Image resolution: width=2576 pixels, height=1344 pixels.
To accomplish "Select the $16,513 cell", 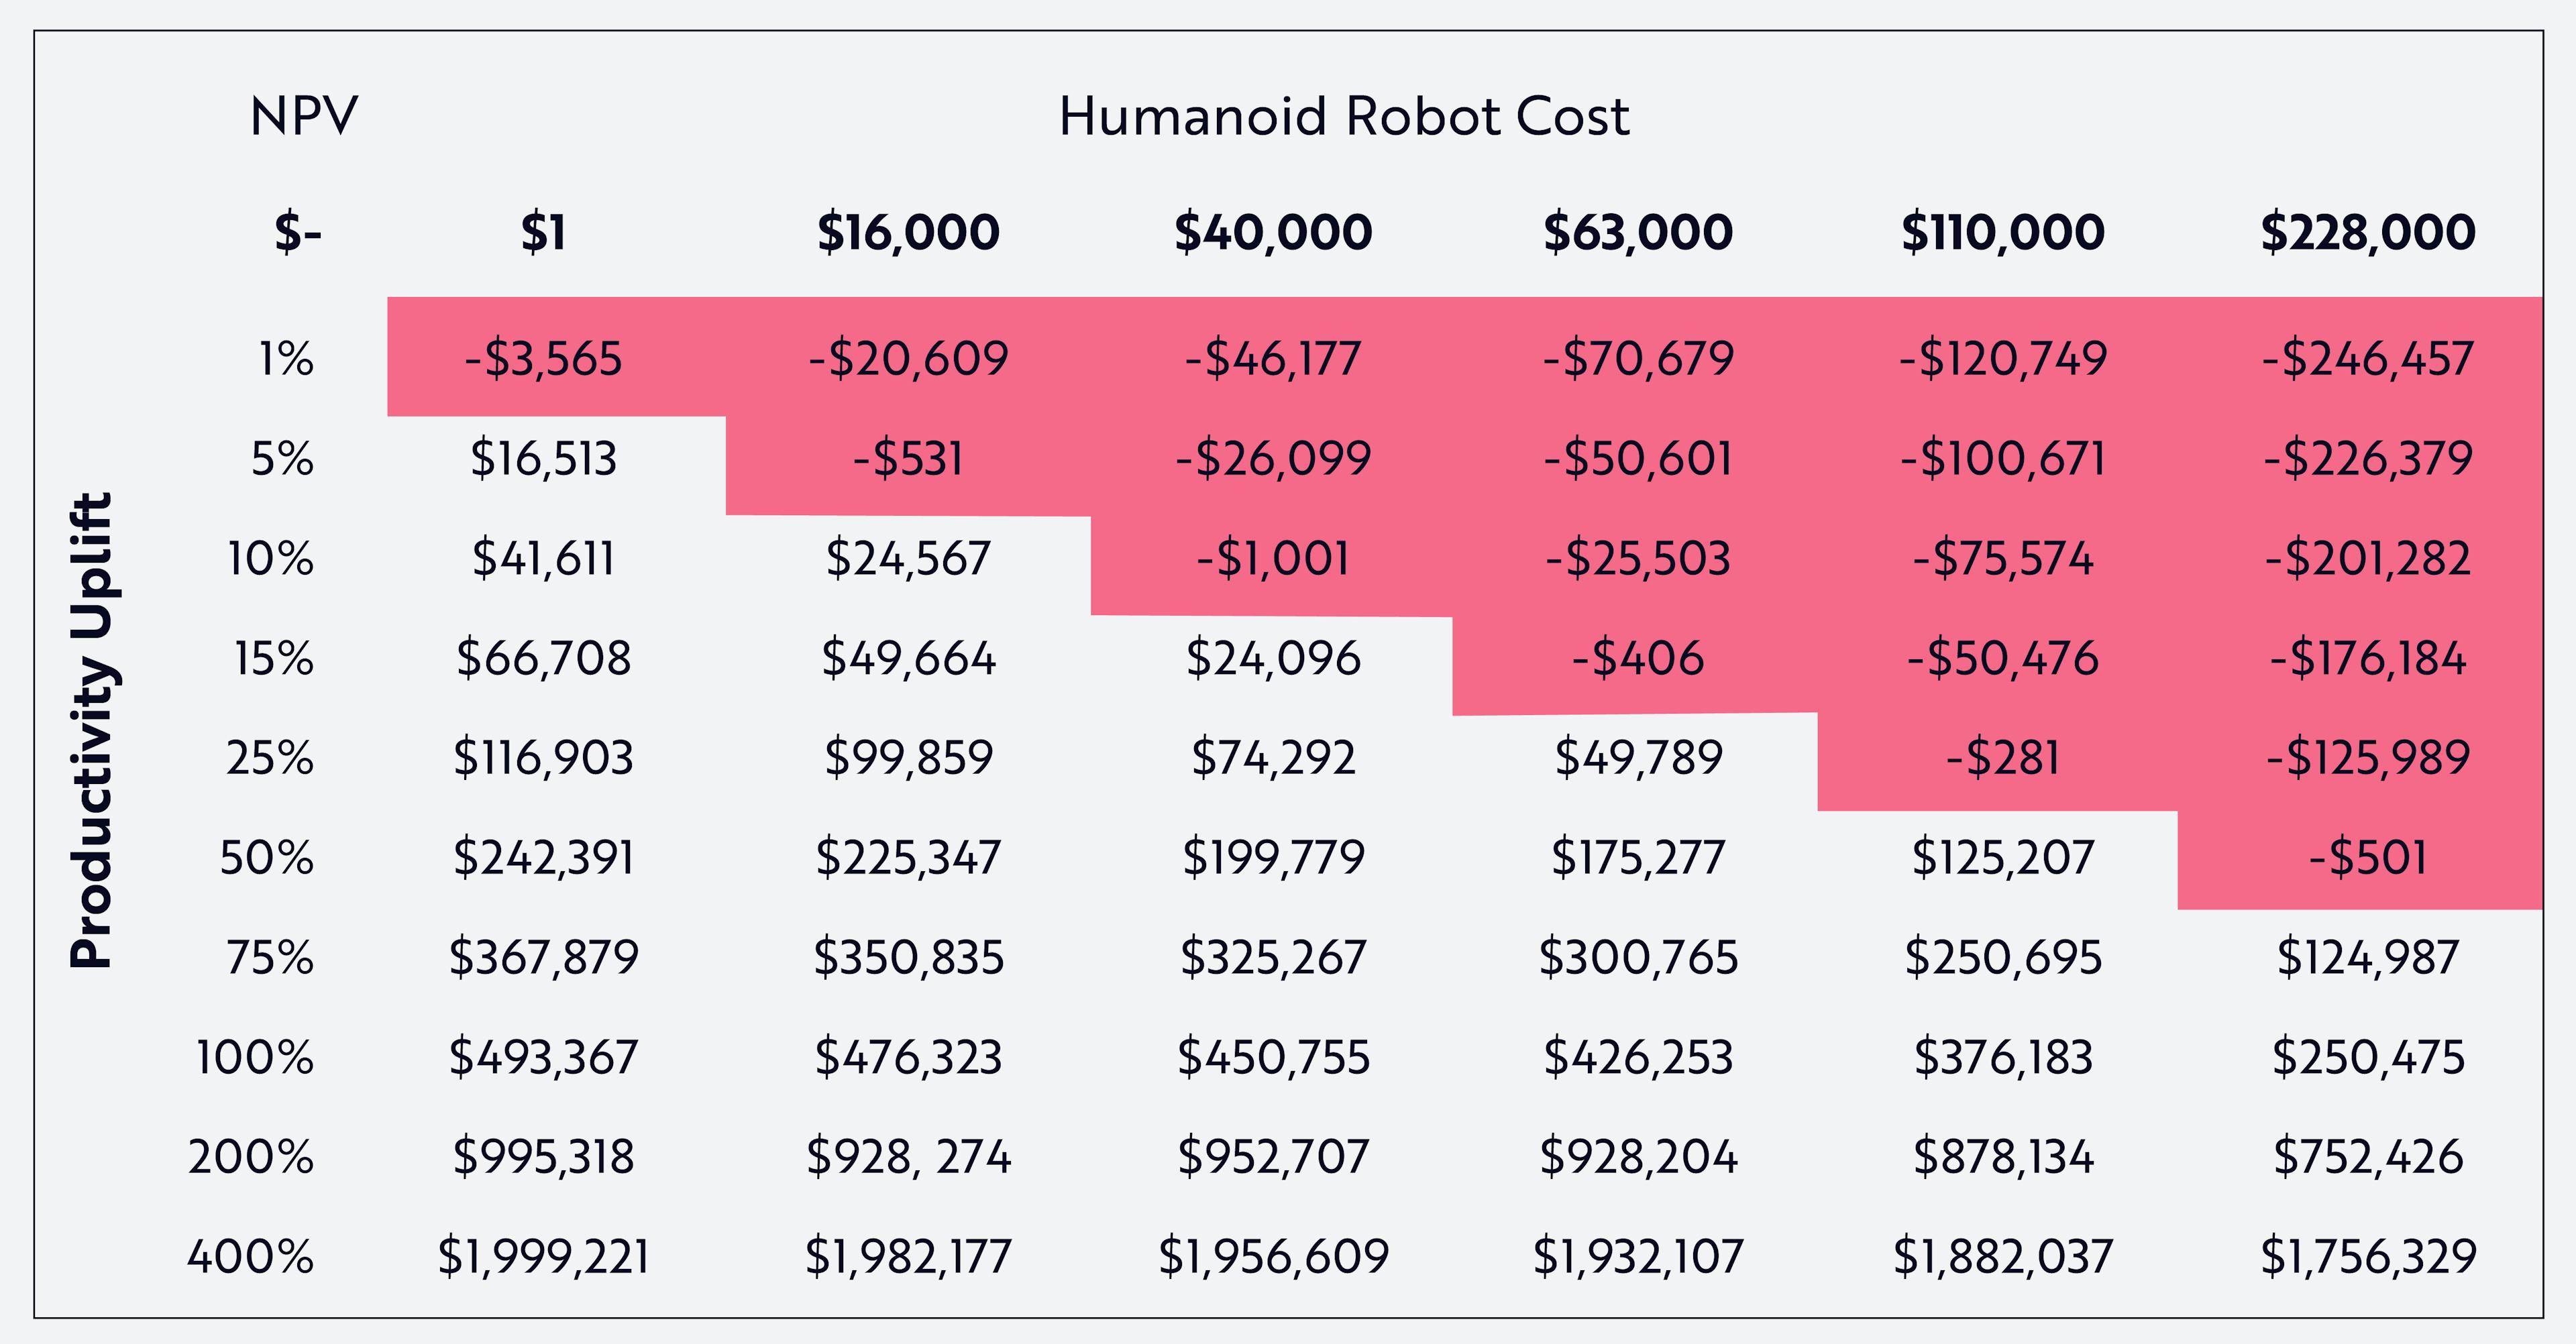I will (543, 458).
